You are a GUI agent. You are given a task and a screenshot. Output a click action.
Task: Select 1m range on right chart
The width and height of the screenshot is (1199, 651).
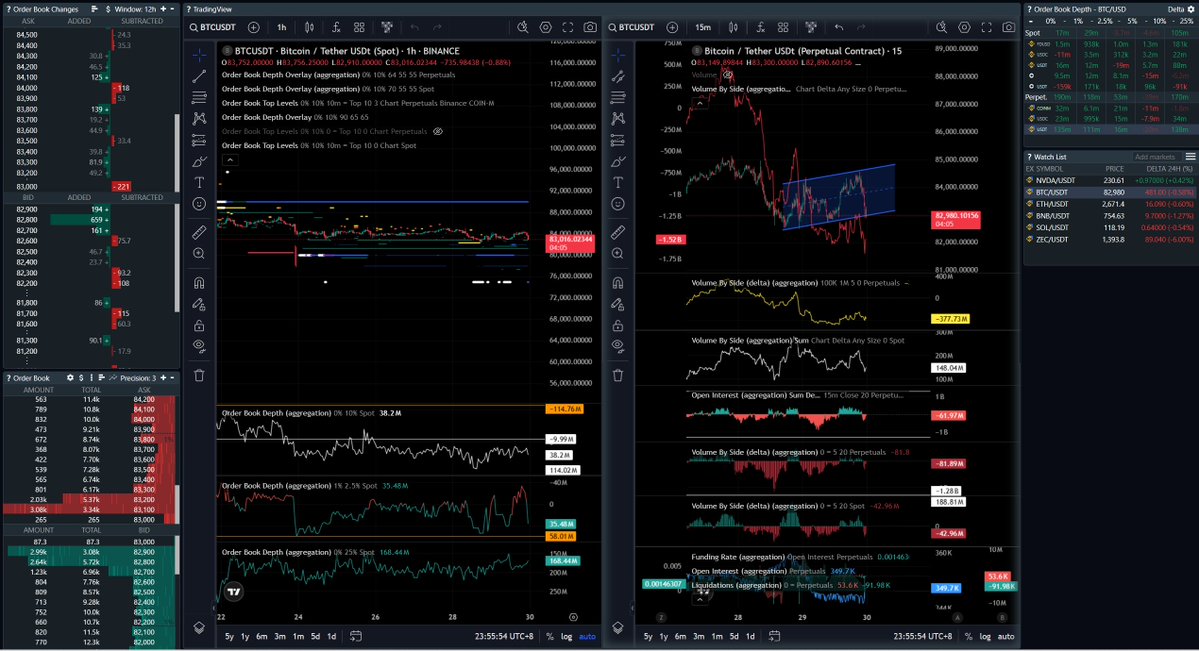click(716, 636)
